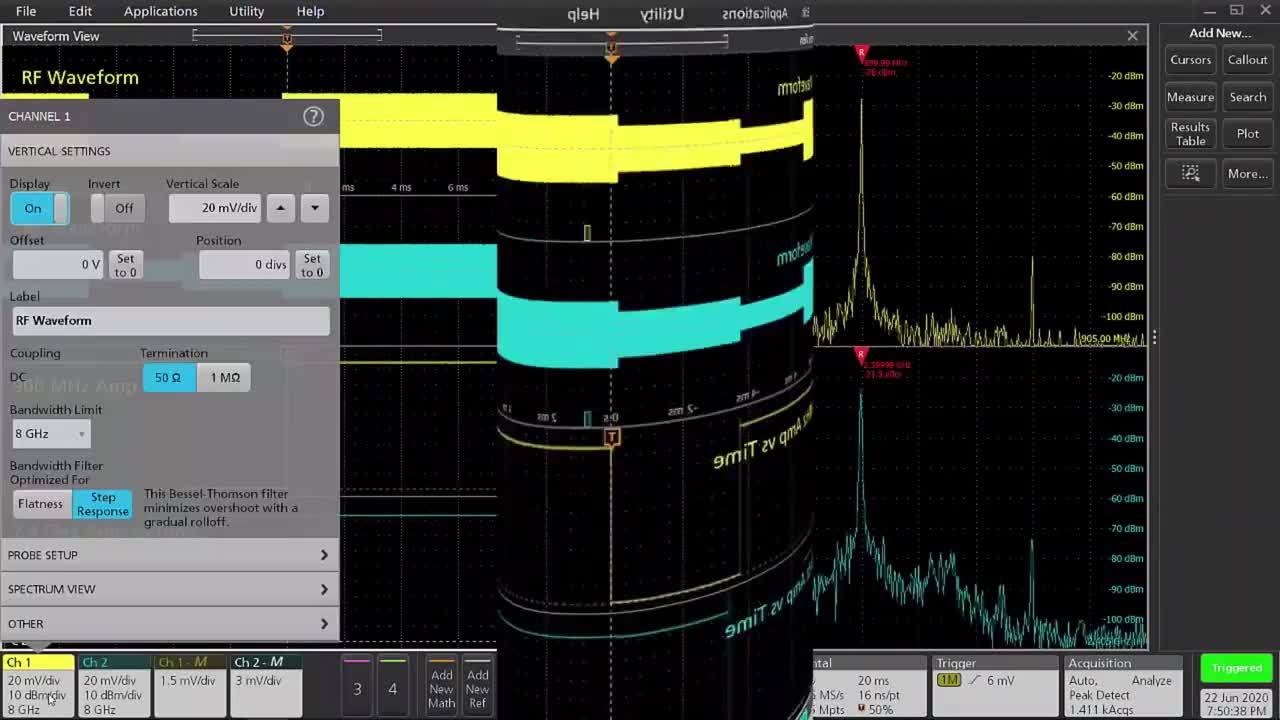Click the zoom box selection icon
This screenshot has height=720, width=1280.
click(x=1190, y=173)
